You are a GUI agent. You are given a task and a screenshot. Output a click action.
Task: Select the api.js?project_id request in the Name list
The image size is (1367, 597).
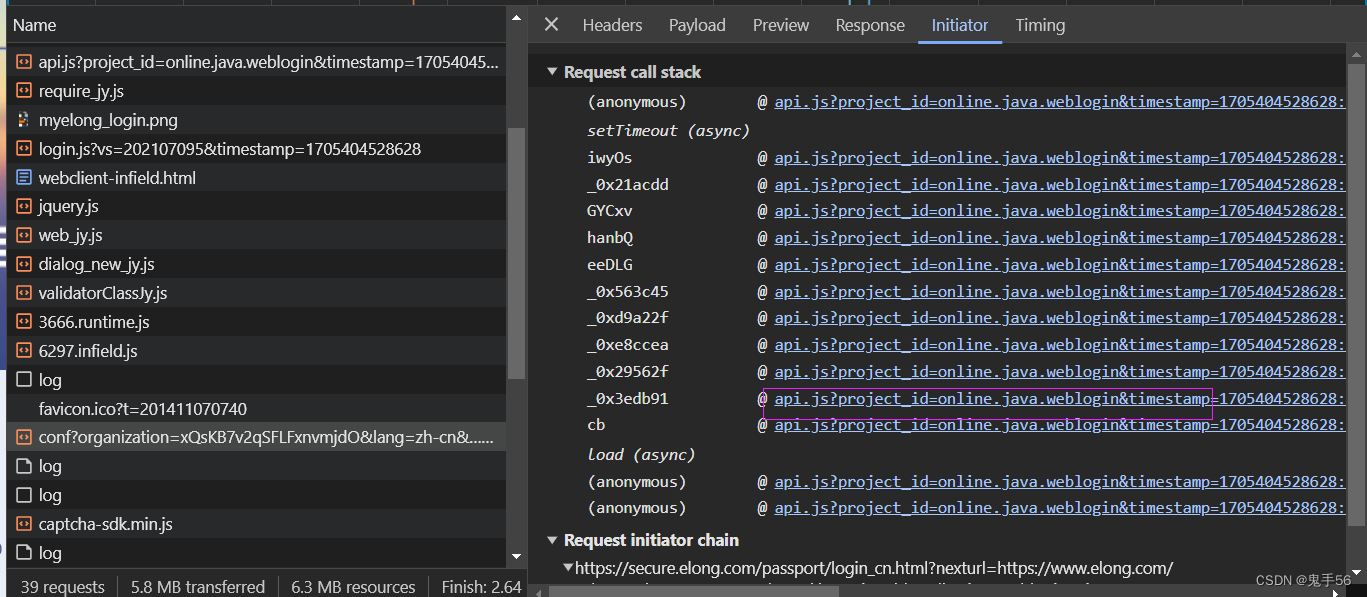256,62
